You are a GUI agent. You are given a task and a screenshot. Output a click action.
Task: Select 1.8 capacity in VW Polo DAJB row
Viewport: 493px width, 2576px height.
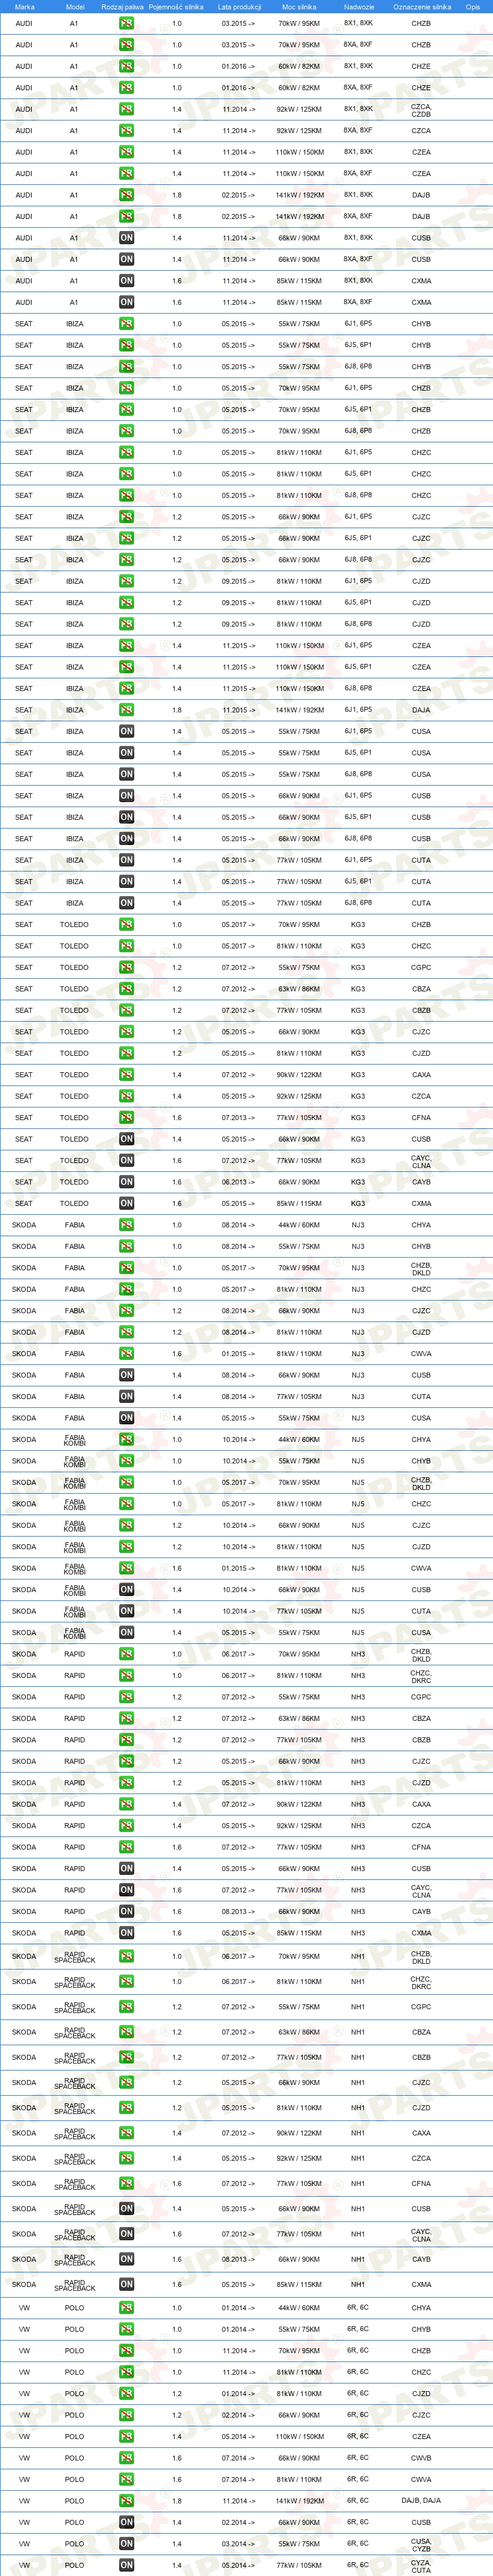pyautogui.click(x=177, y=2501)
